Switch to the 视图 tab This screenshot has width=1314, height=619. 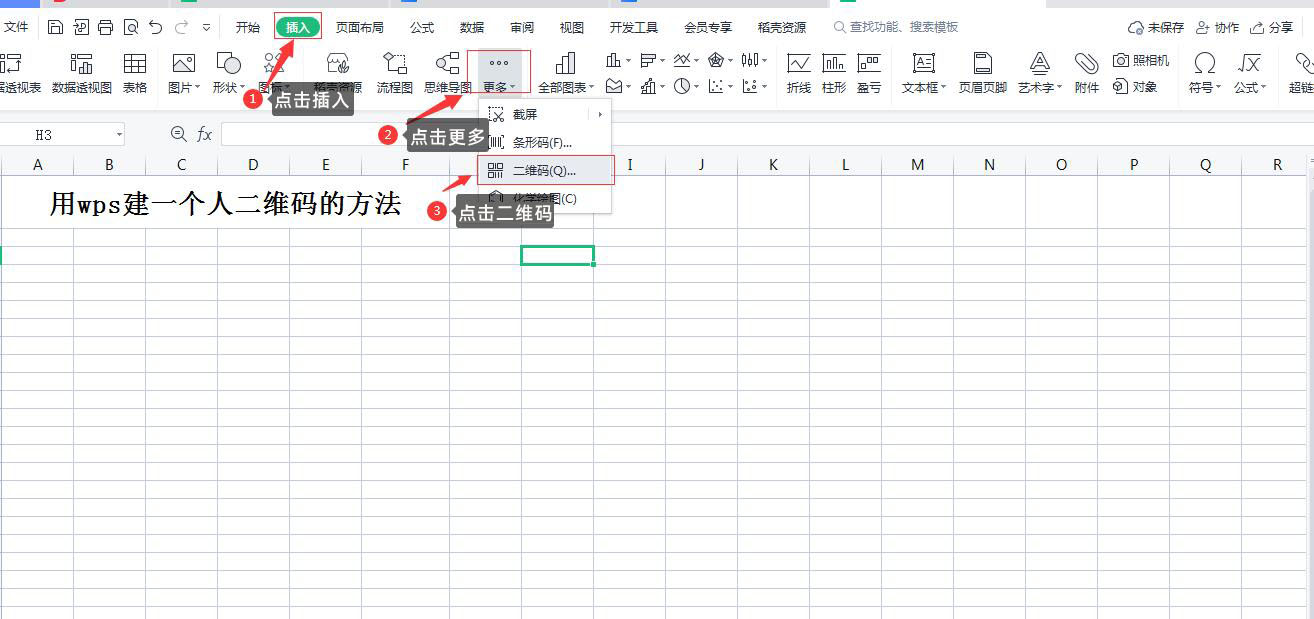572,27
